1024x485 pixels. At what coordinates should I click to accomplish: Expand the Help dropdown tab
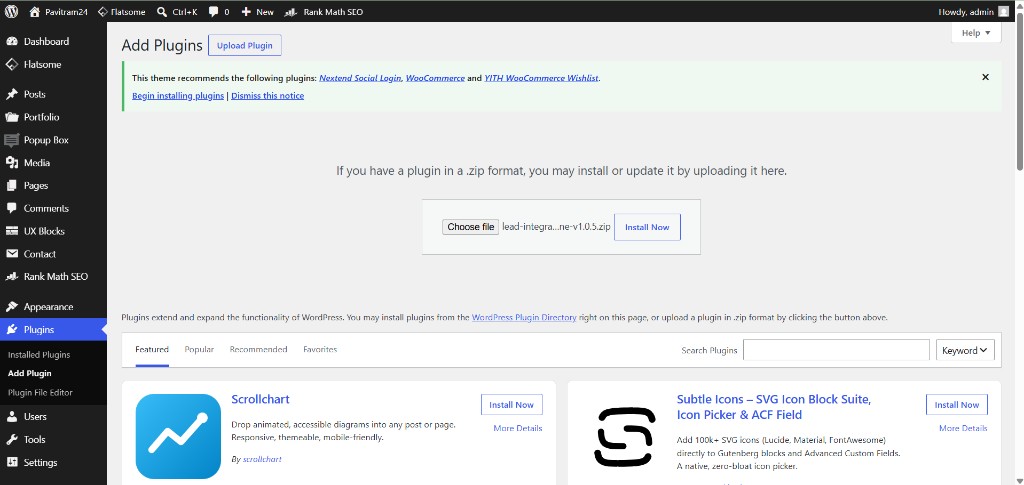976,33
